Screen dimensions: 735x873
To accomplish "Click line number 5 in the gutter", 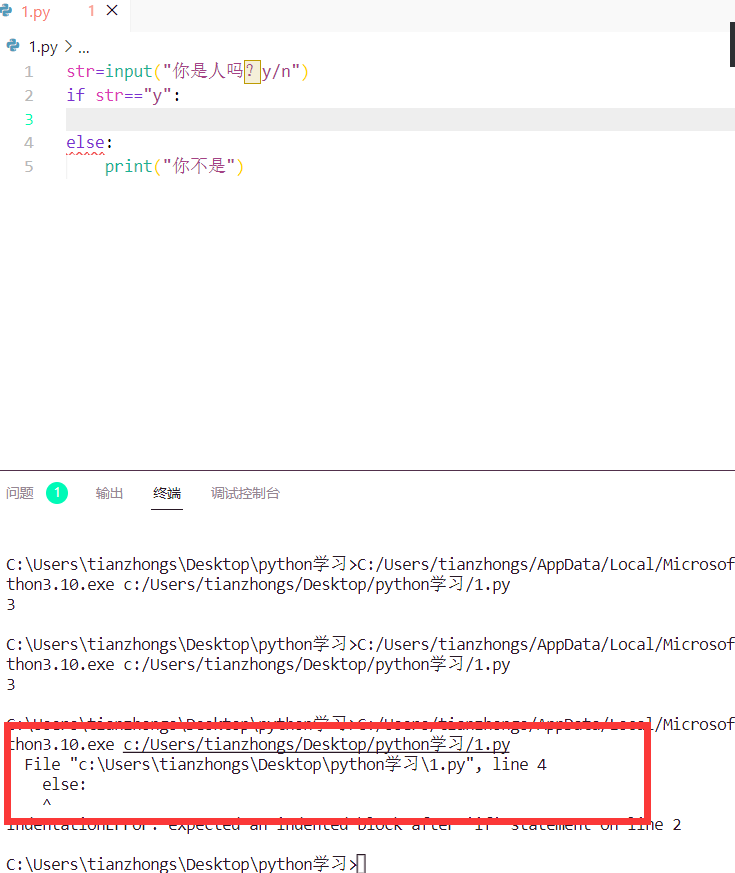I will click(29, 166).
